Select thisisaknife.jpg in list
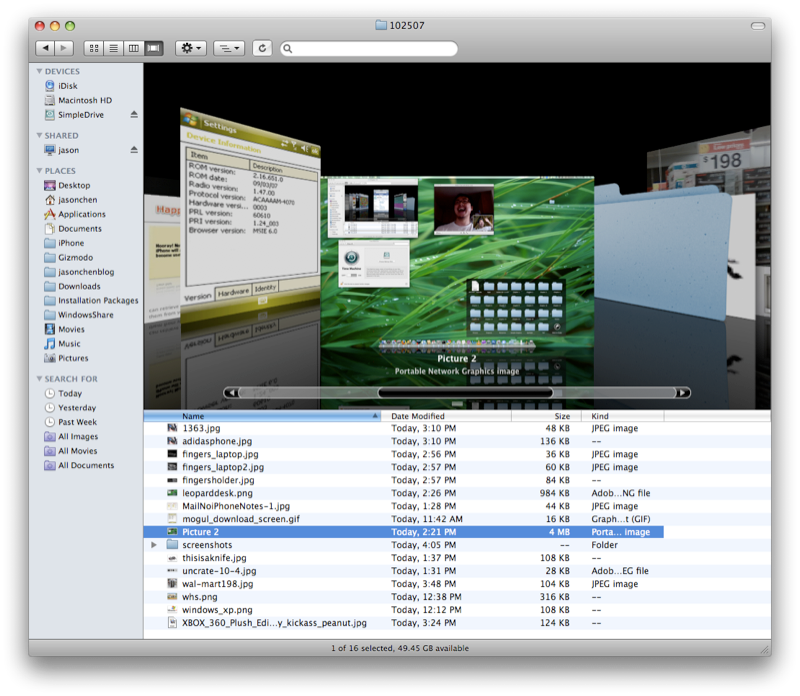This screenshot has width=800, height=696. point(457,558)
